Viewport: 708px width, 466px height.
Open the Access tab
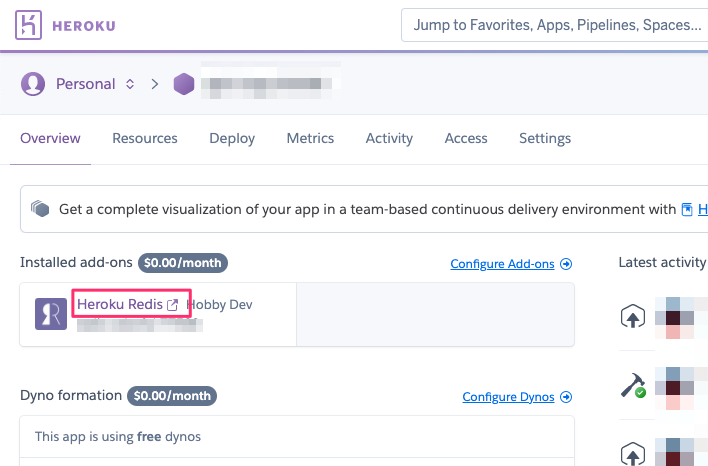click(x=466, y=138)
